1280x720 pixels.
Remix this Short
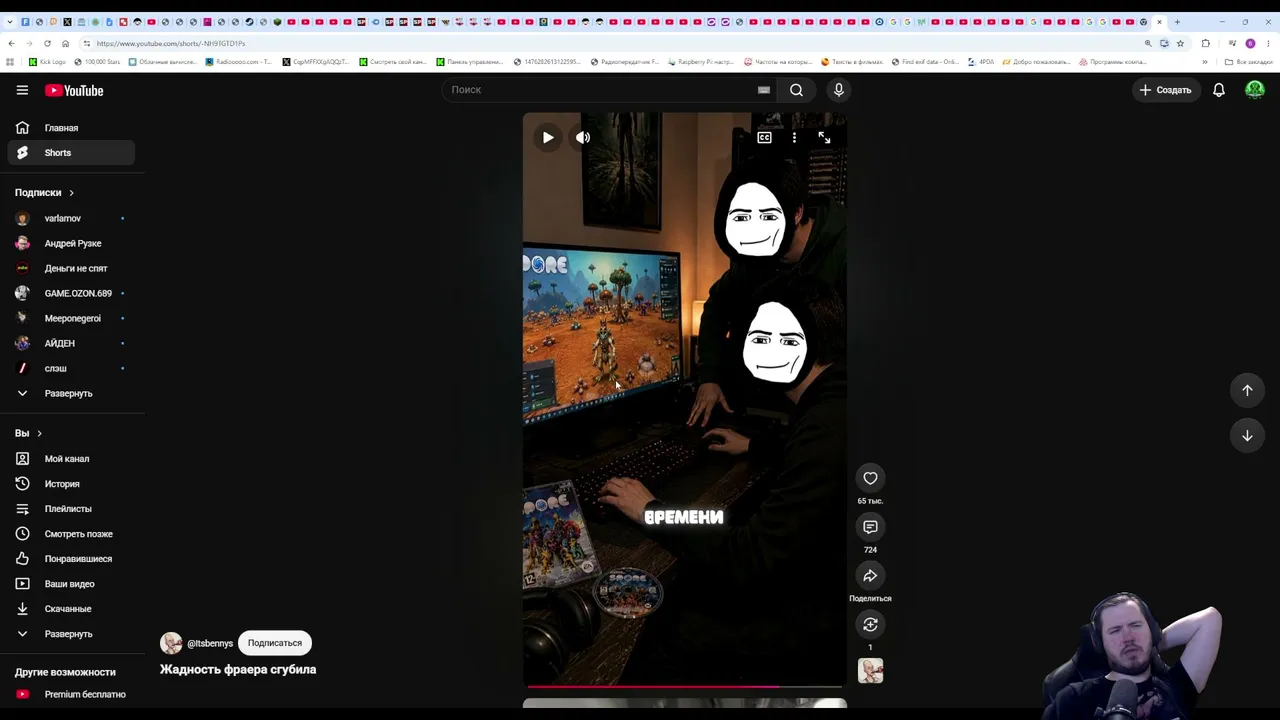coord(870,625)
